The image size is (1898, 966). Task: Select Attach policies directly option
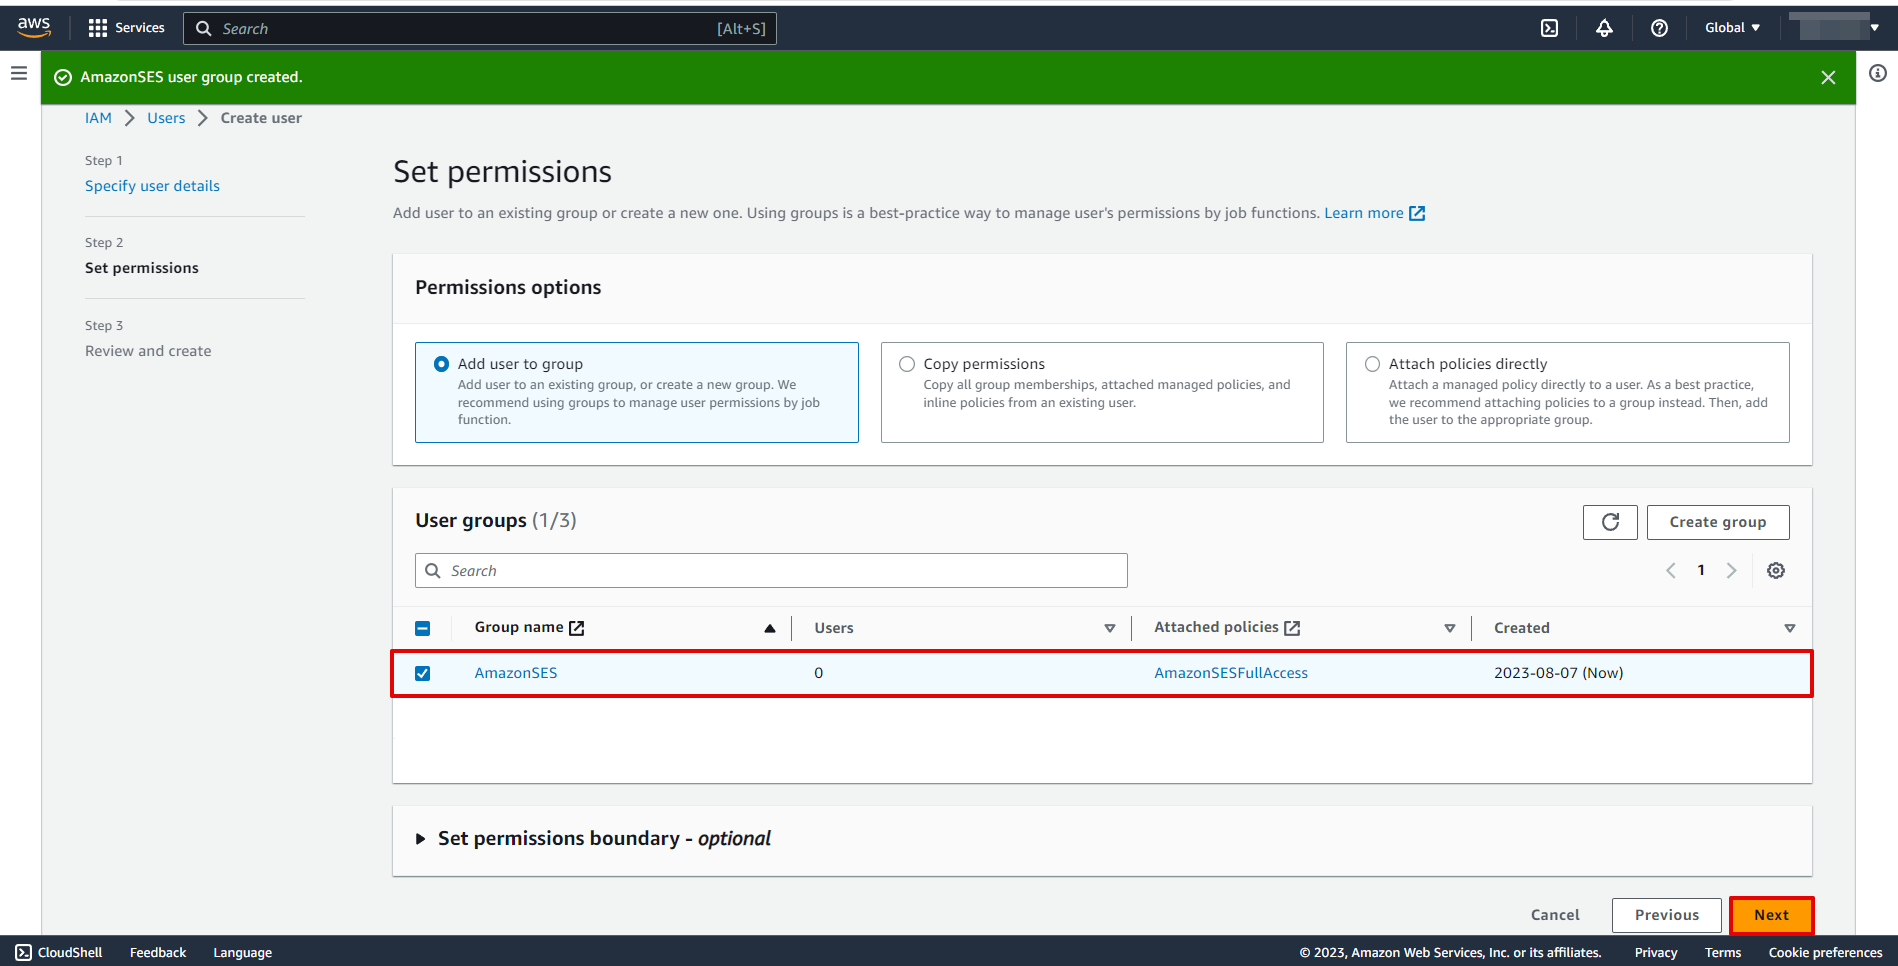(1373, 364)
